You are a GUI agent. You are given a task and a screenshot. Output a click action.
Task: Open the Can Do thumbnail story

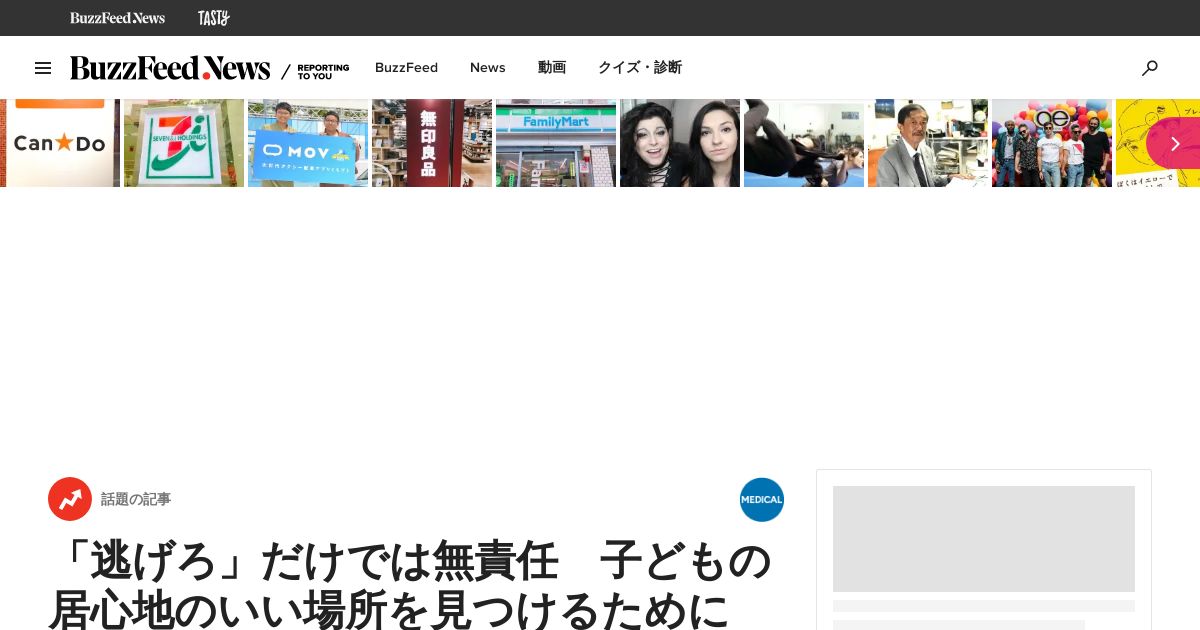(60, 143)
